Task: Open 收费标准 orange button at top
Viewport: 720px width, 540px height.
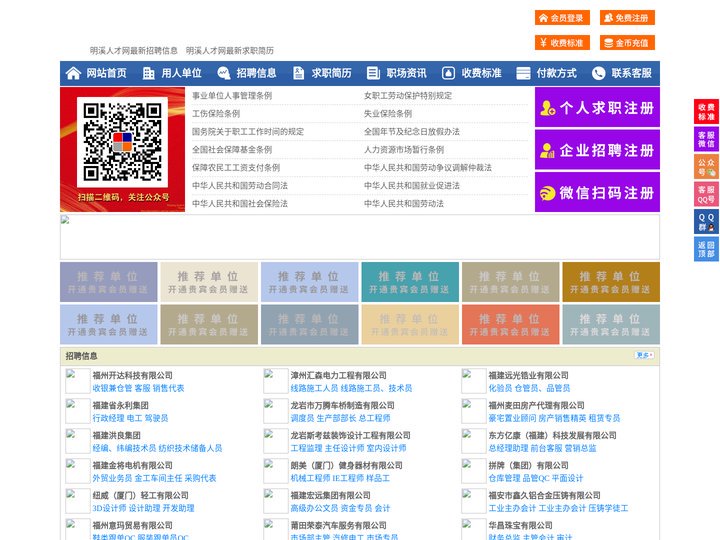Action: tap(562, 43)
